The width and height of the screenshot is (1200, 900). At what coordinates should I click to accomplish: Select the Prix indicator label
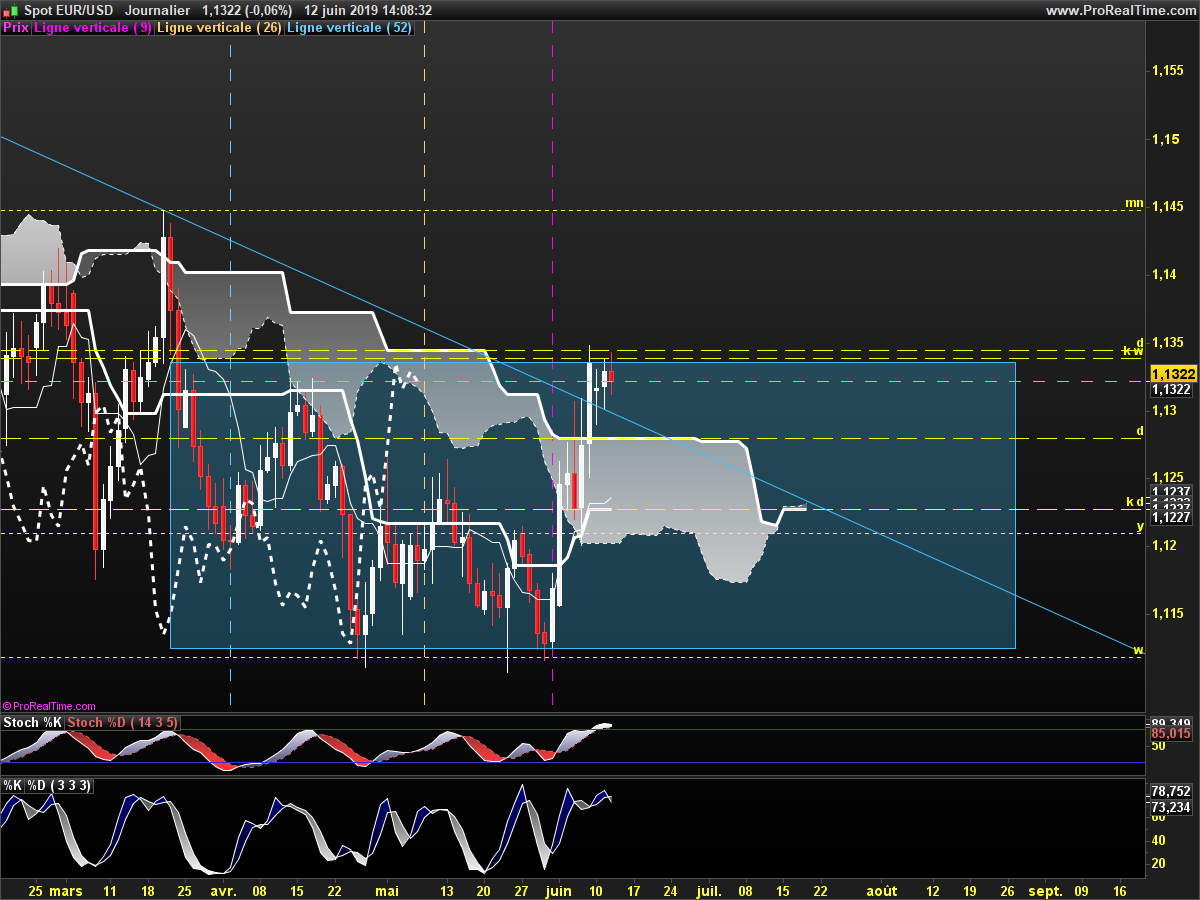coord(16,28)
